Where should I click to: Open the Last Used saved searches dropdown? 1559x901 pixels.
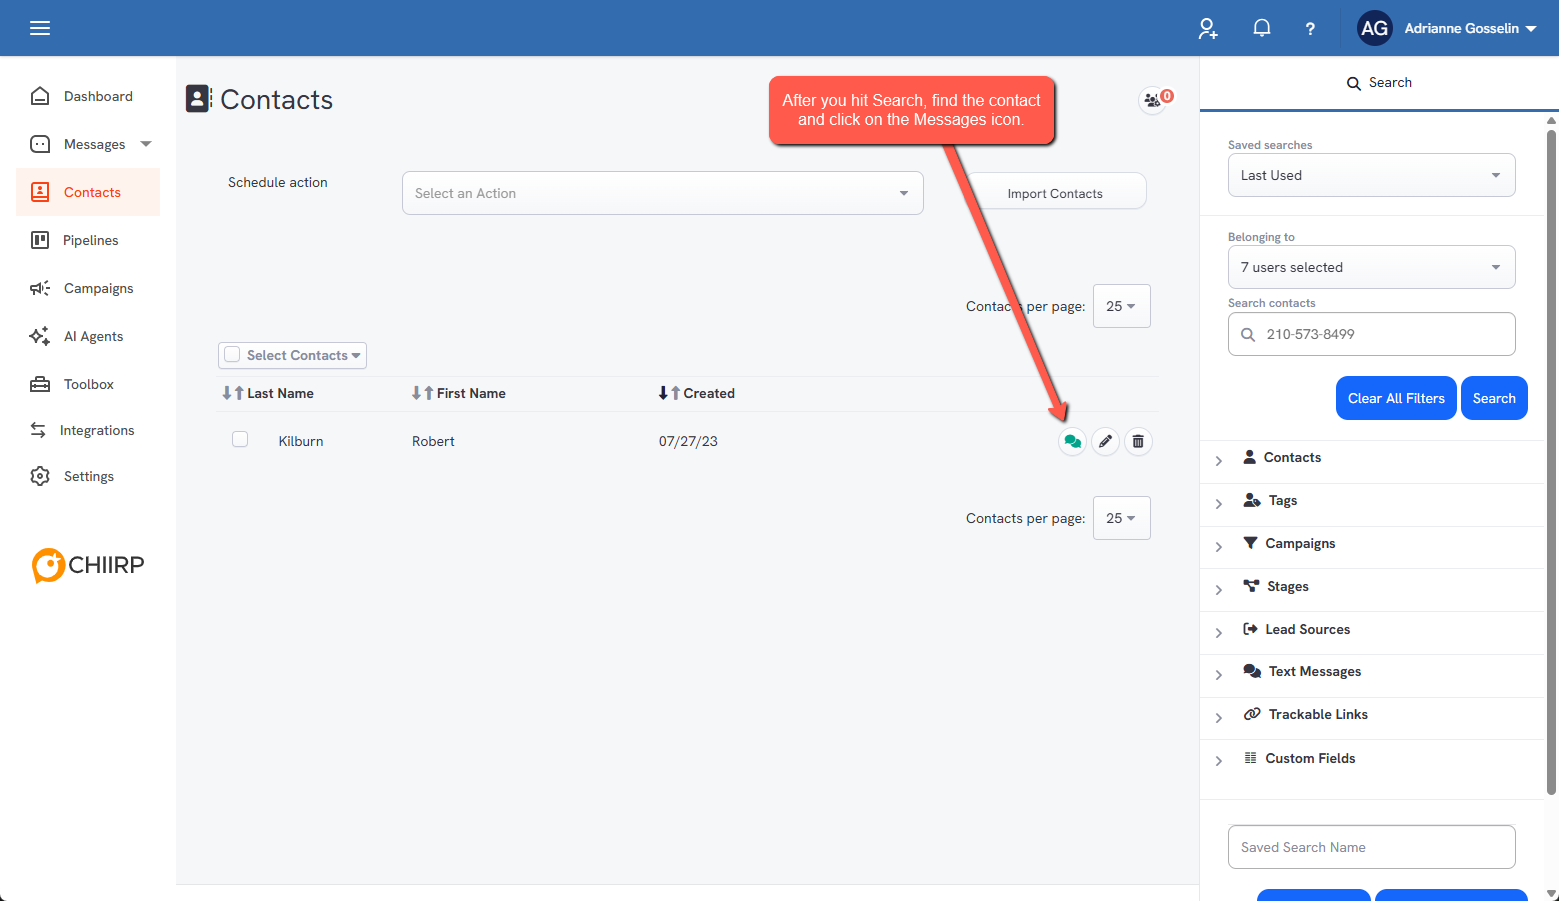coord(1371,175)
